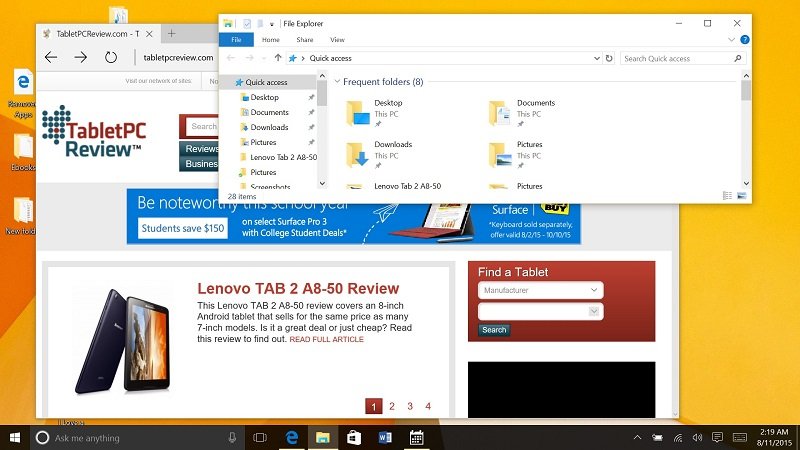Select Downloads in the navigation pane
Viewport: 800px width, 450px height.
tap(269, 127)
